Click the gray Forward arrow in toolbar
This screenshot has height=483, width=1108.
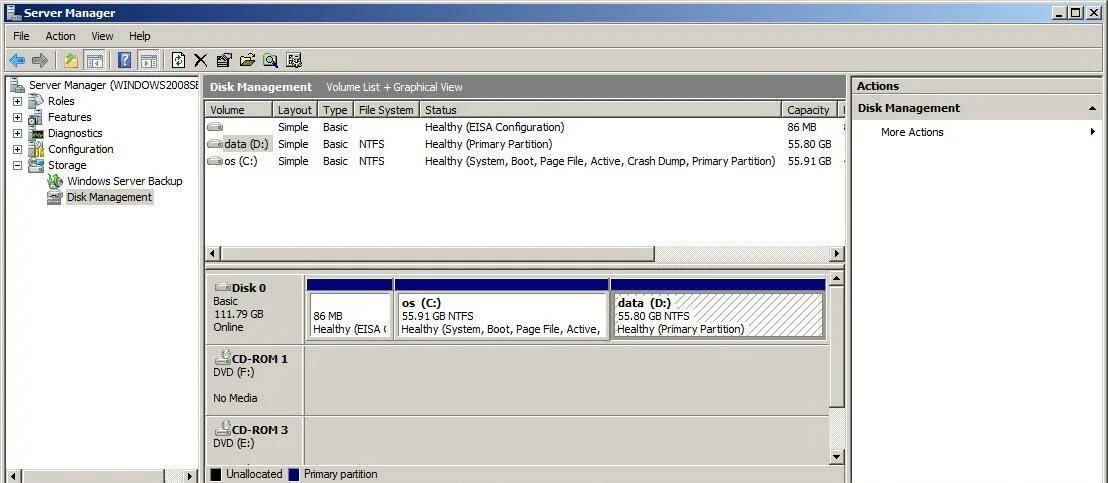40,61
